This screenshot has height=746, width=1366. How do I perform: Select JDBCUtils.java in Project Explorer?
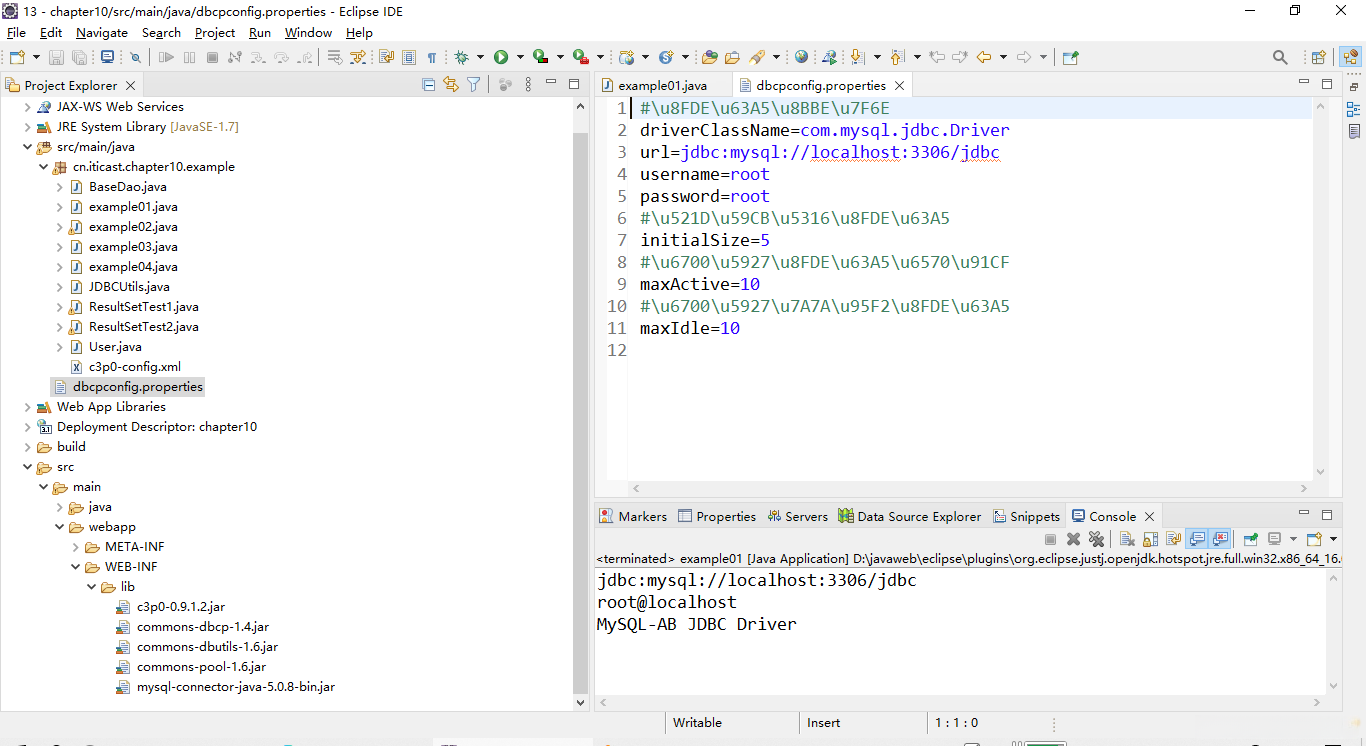129,287
